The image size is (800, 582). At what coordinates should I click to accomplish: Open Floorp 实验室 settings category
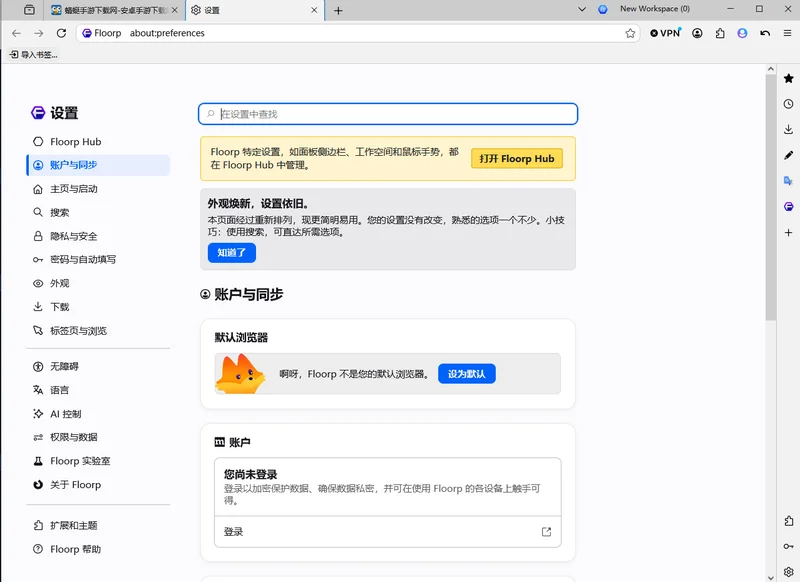click(98, 461)
